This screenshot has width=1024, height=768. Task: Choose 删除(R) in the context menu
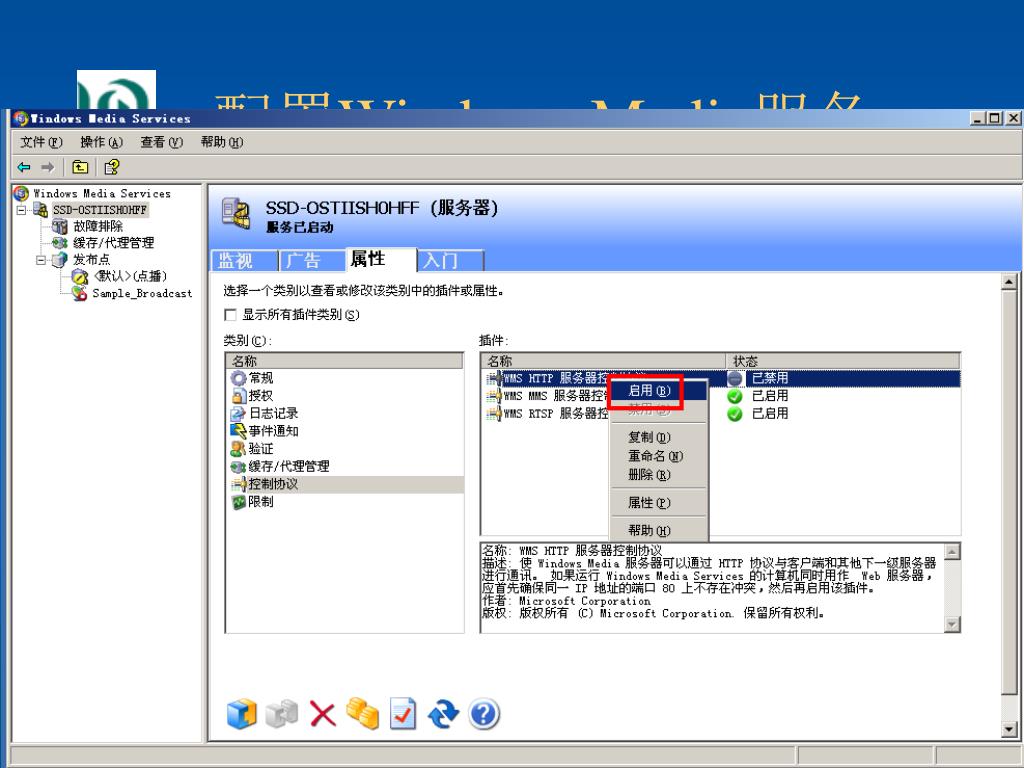658,475
